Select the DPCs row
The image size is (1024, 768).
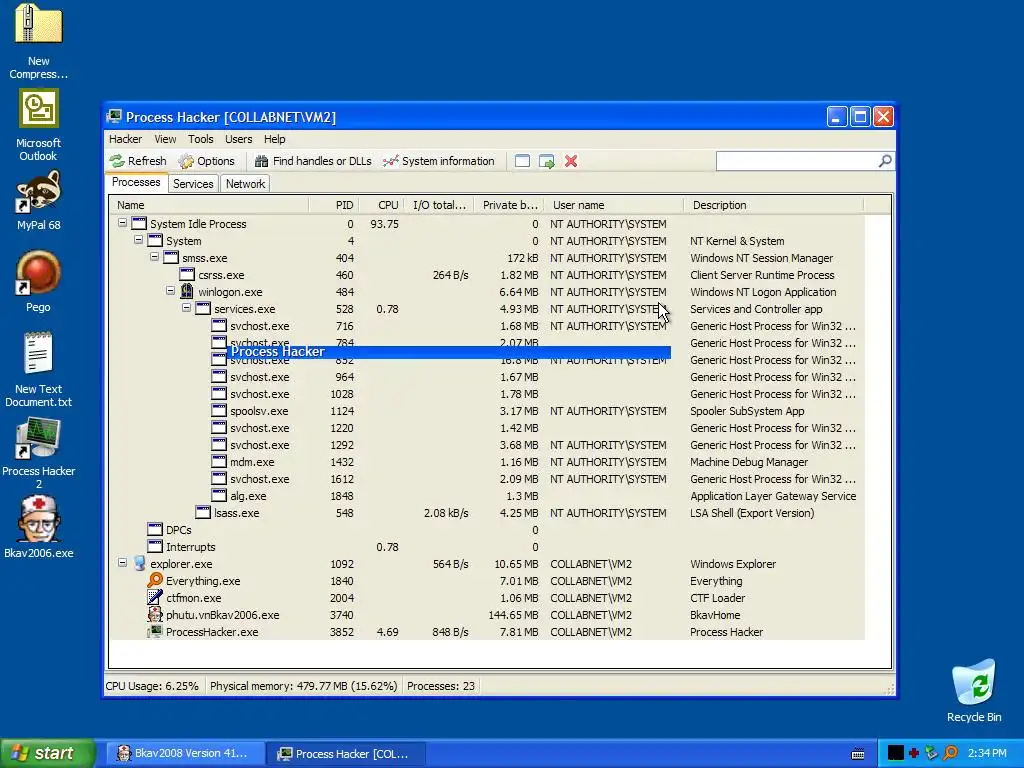click(x=487, y=530)
